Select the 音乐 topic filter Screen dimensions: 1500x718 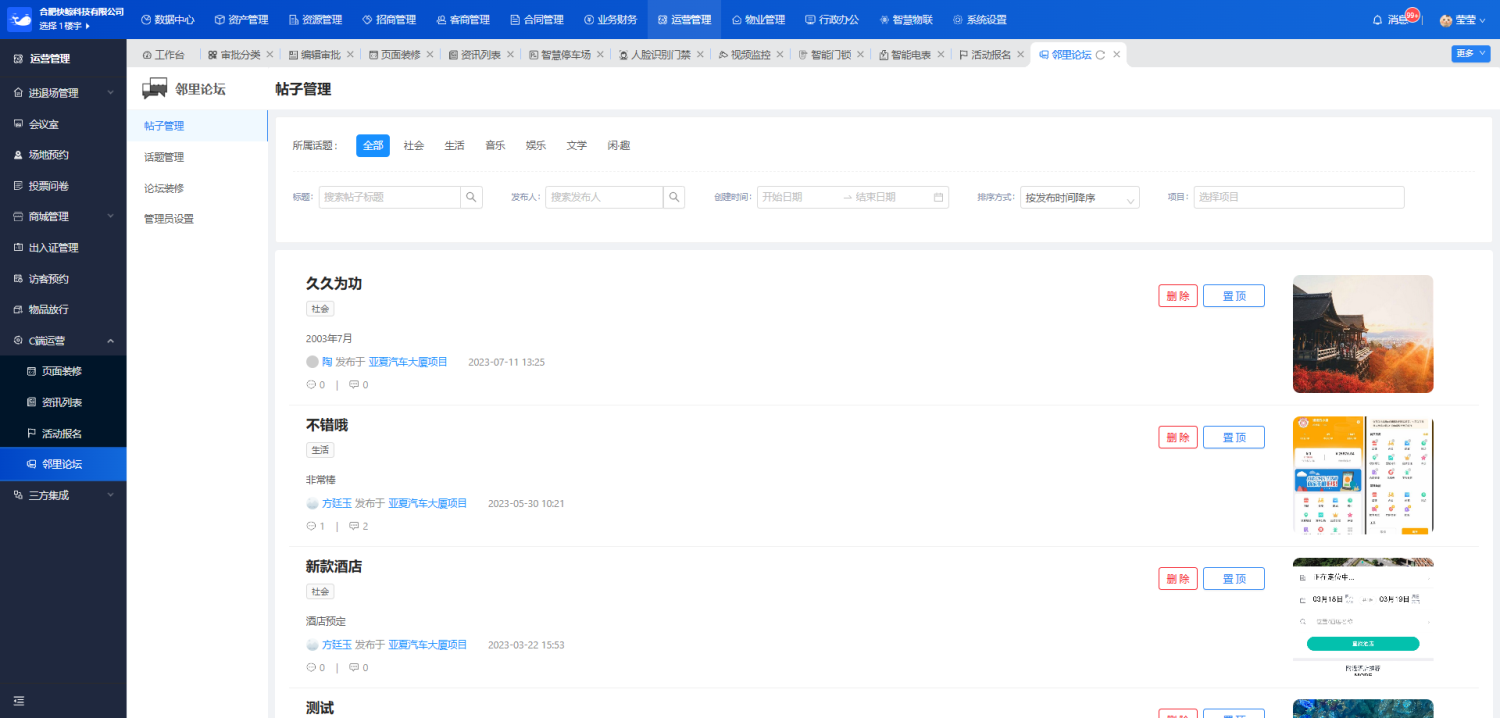tap(495, 145)
